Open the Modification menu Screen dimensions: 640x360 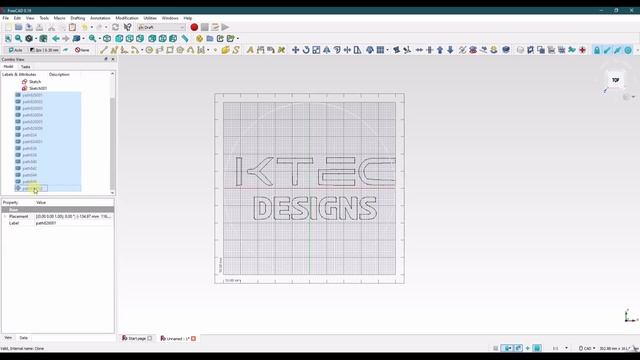[x=127, y=18]
